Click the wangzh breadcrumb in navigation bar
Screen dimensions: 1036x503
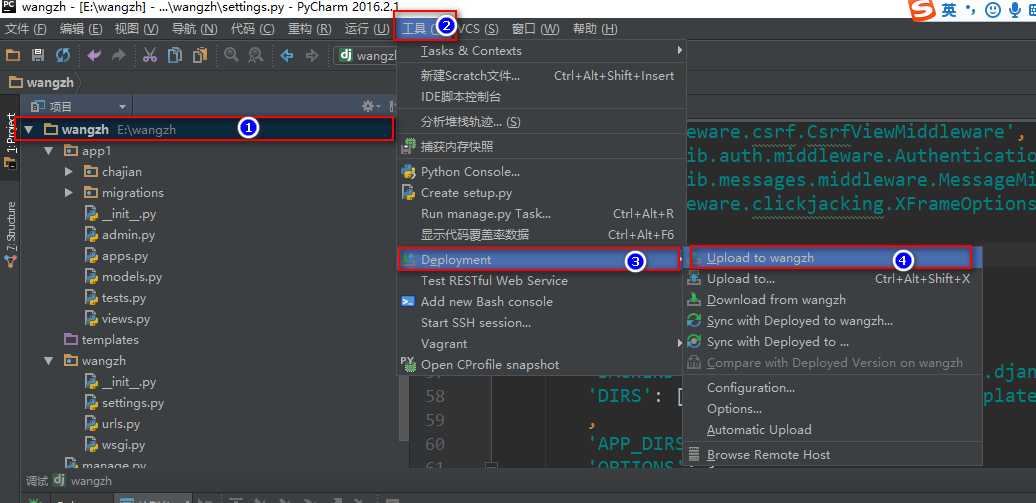click(43, 83)
